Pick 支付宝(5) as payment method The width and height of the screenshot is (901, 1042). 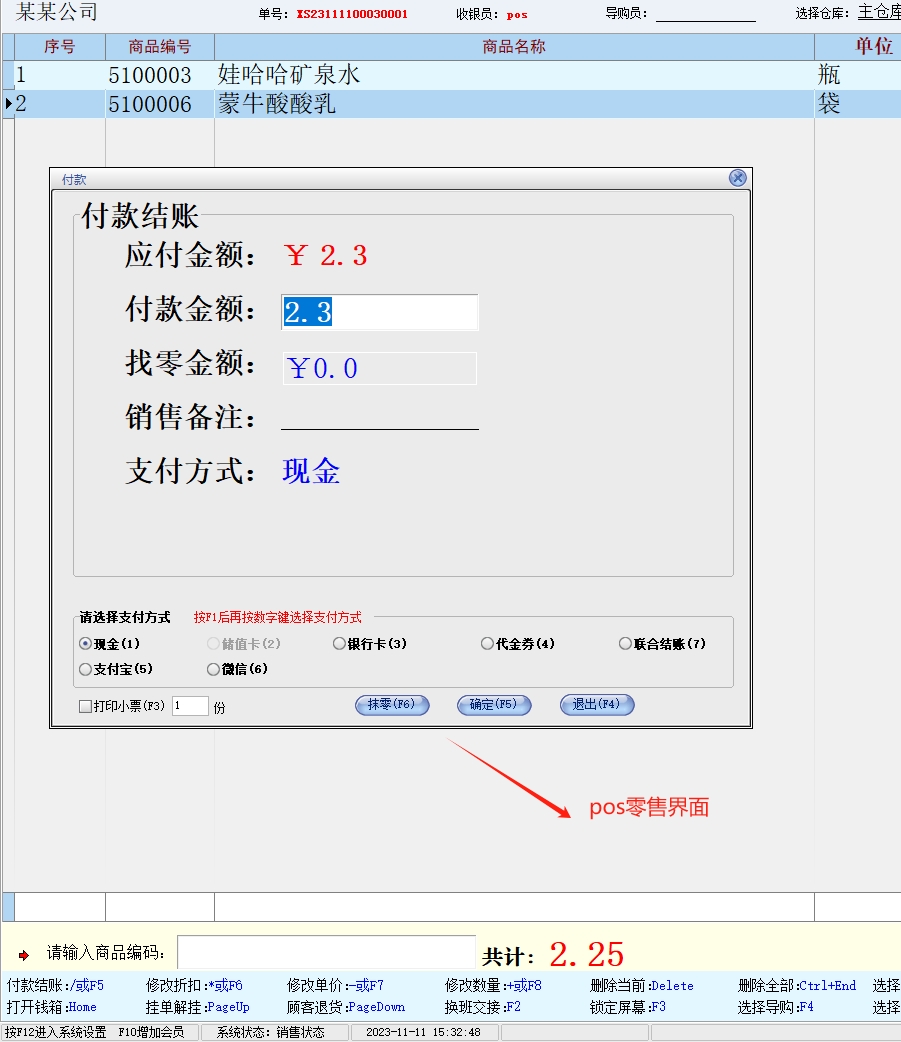[86, 669]
